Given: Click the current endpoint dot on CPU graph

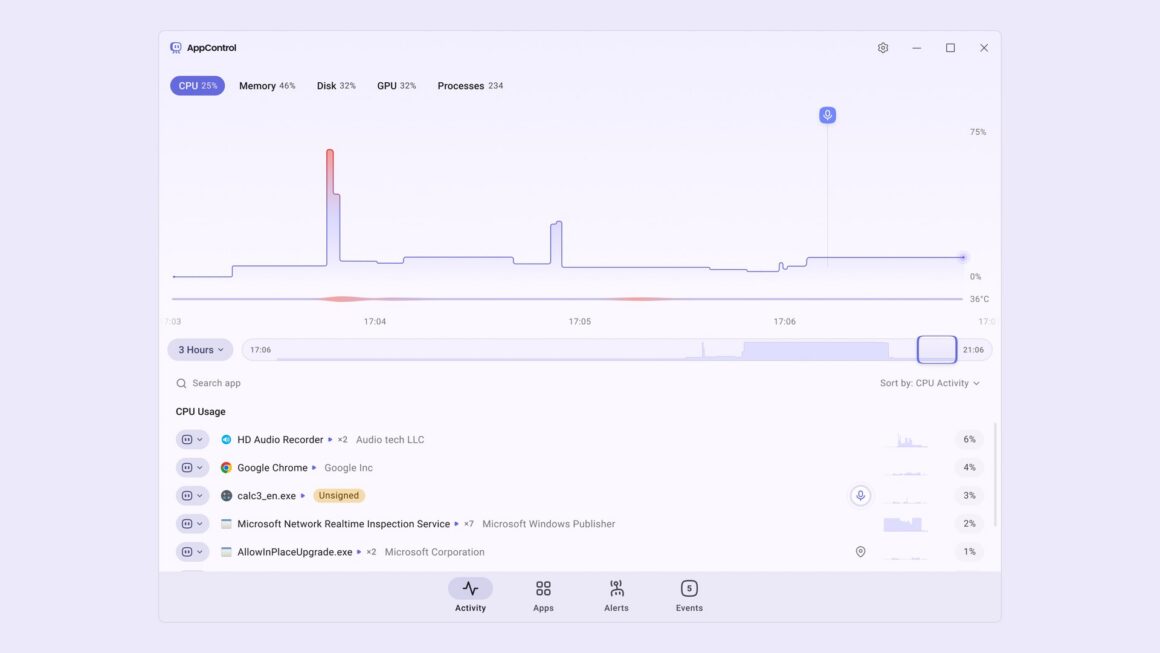Looking at the screenshot, I should pyautogui.click(x=963, y=257).
